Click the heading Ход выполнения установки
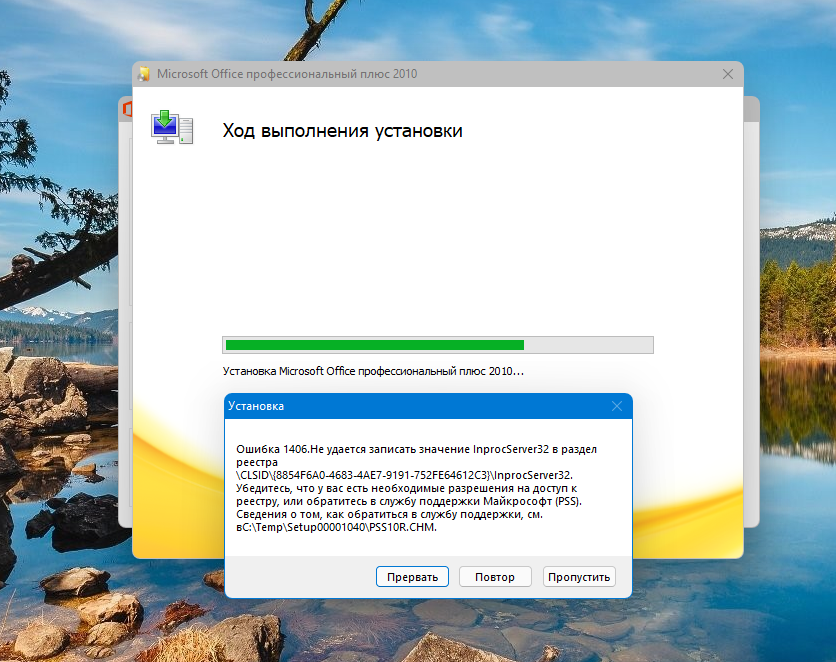The image size is (836, 662). pyautogui.click(x=342, y=131)
